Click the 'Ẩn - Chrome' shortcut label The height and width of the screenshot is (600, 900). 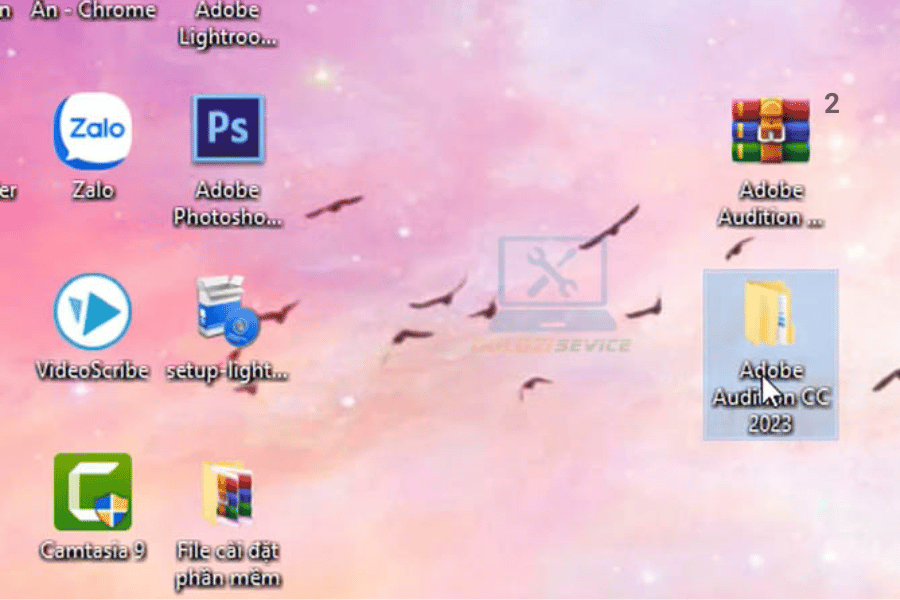(x=93, y=10)
